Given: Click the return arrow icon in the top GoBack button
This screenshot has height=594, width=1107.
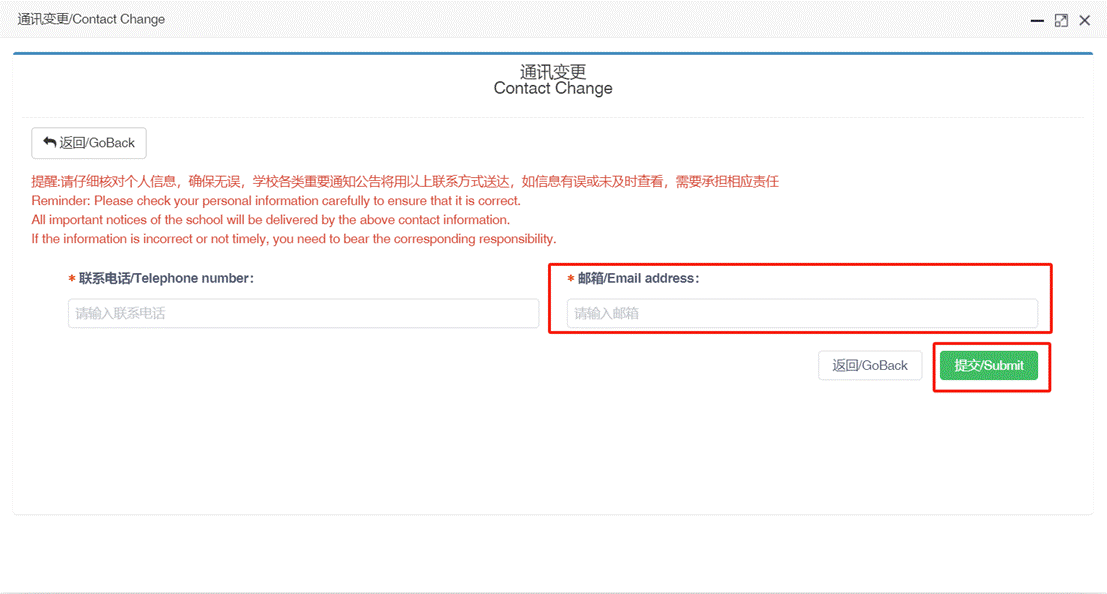Looking at the screenshot, I should tap(49, 143).
